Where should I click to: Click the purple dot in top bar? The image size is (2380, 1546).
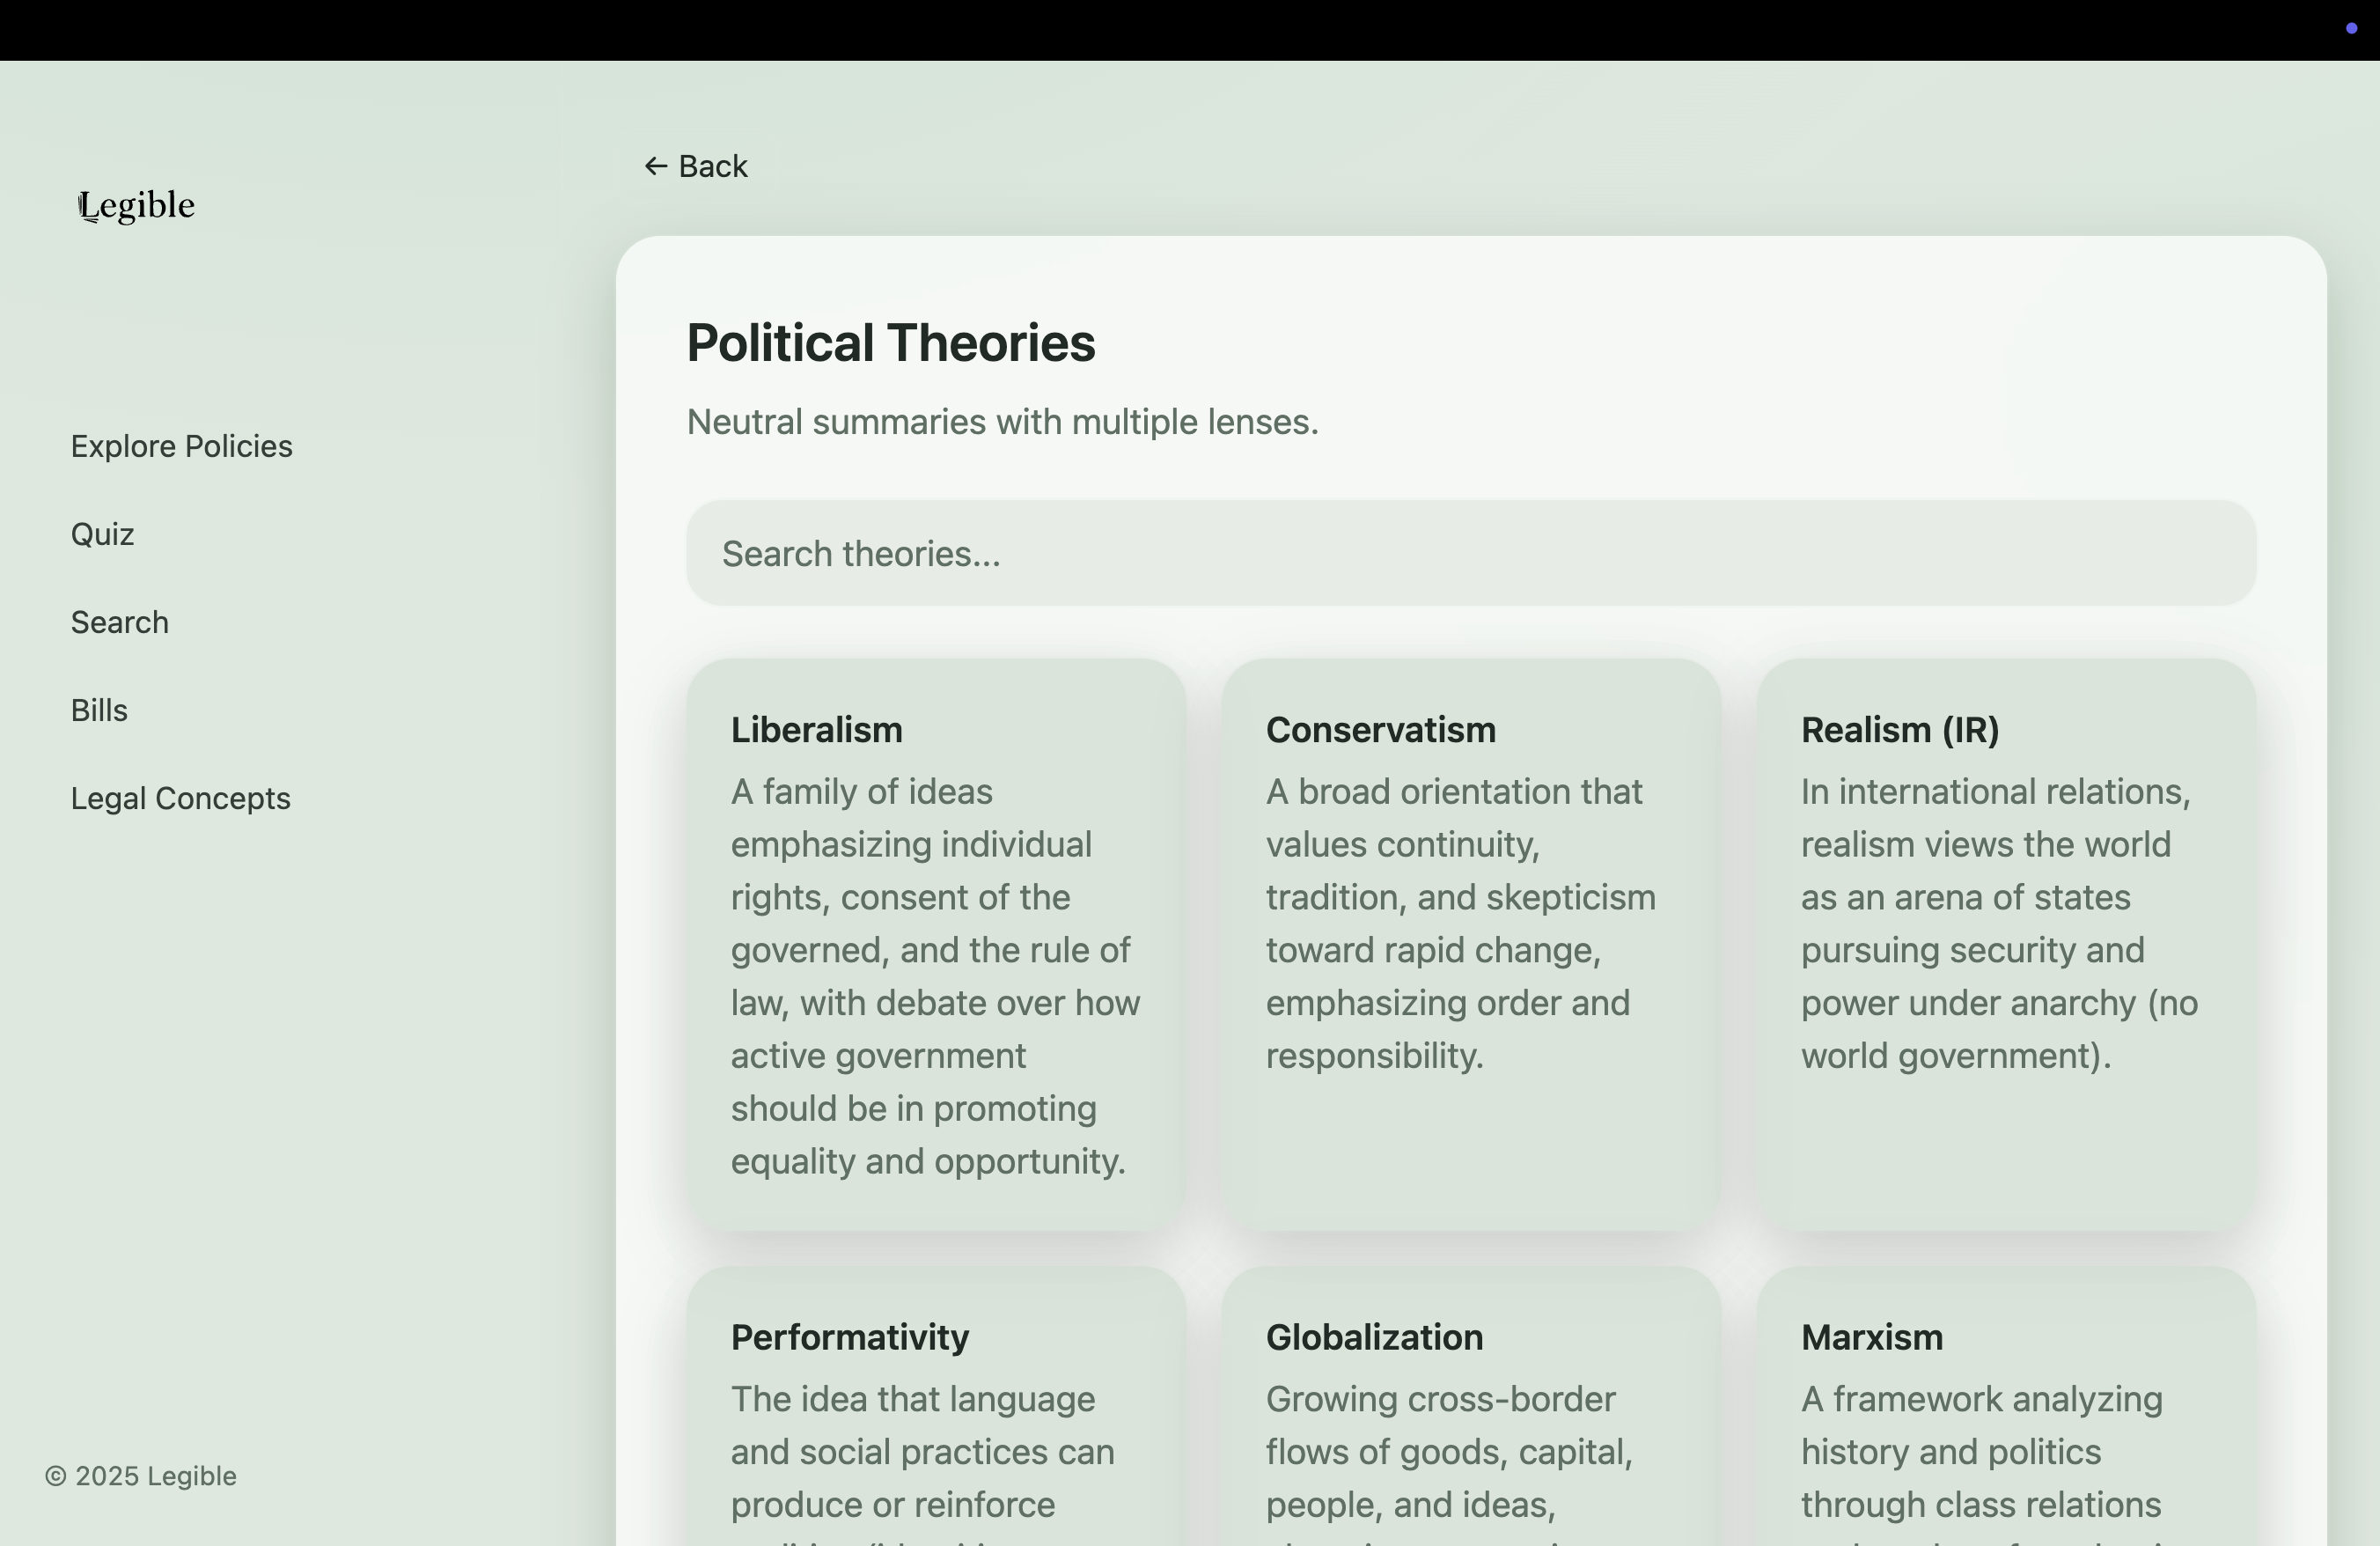pyautogui.click(x=2351, y=28)
